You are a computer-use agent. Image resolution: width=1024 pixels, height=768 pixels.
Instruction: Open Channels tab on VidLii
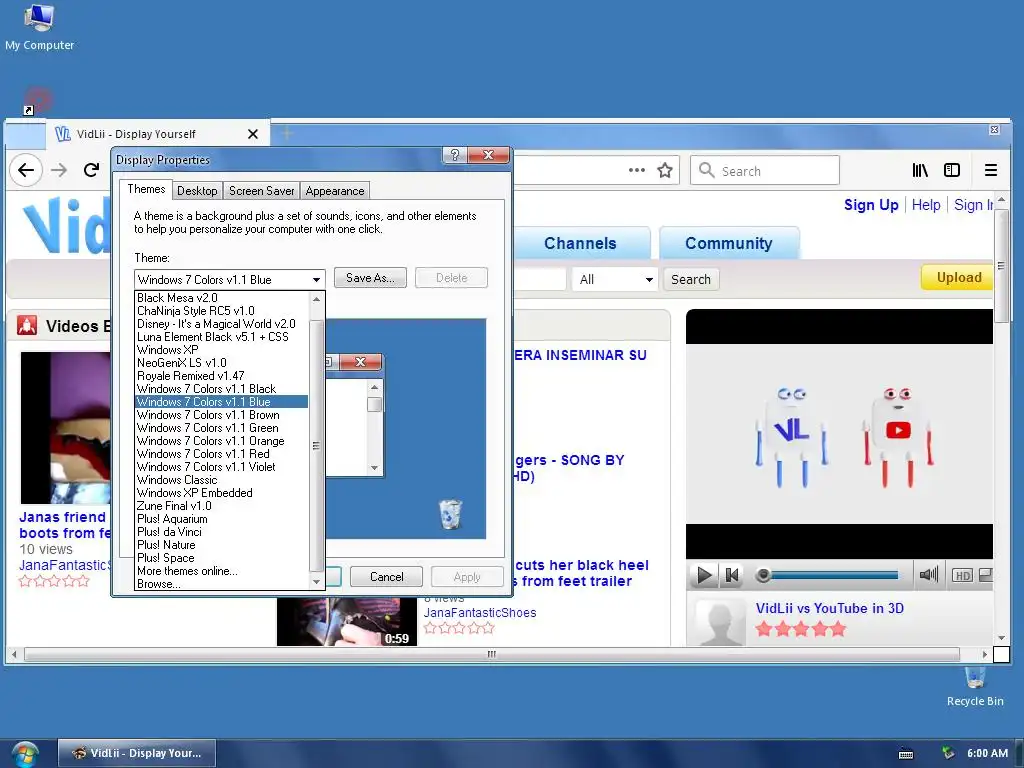pyautogui.click(x=580, y=244)
